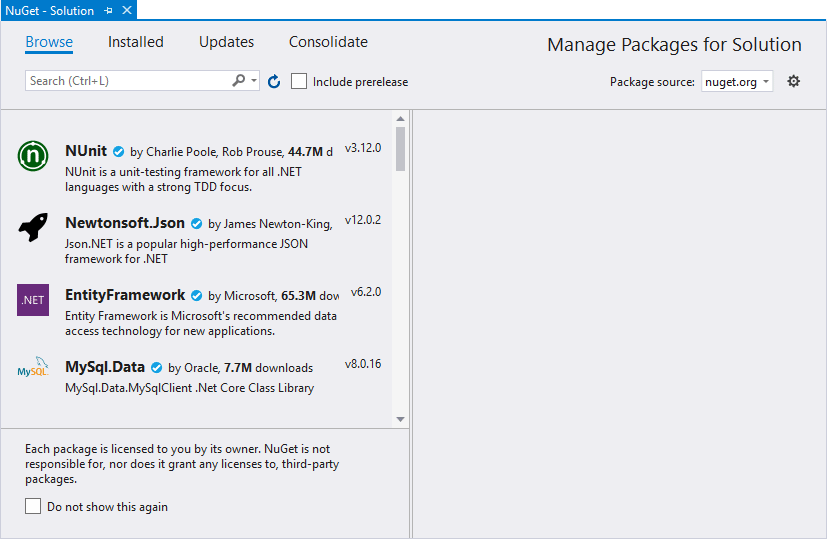Screen dimensions: 827x539
Task: Click the package list scroll down arrow
Action: (x=400, y=419)
